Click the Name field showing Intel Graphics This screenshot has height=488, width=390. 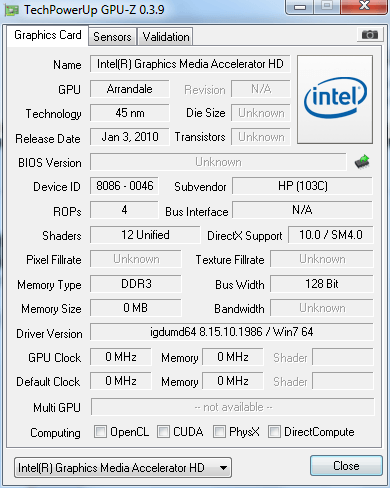click(x=190, y=64)
